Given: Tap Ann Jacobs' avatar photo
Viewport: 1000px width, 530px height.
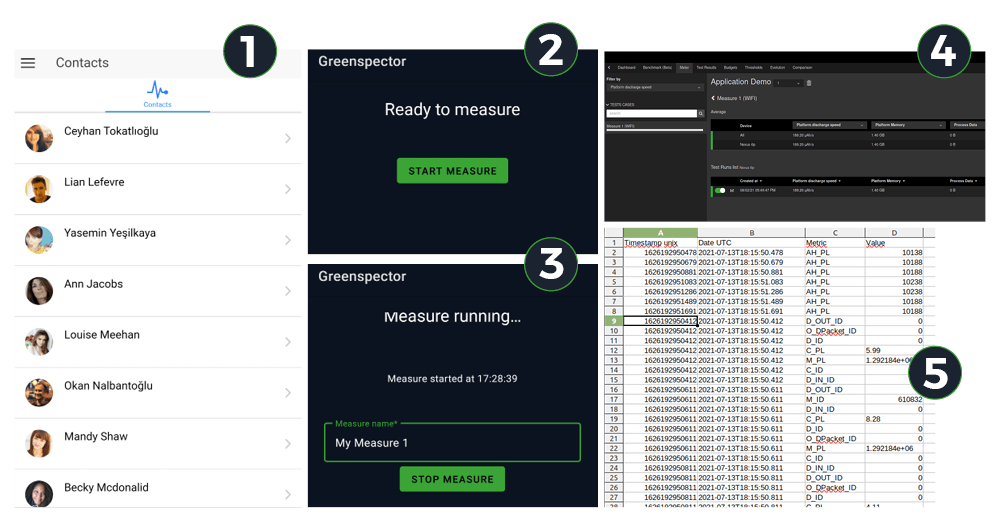Looking at the screenshot, I should tap(39, 291).
